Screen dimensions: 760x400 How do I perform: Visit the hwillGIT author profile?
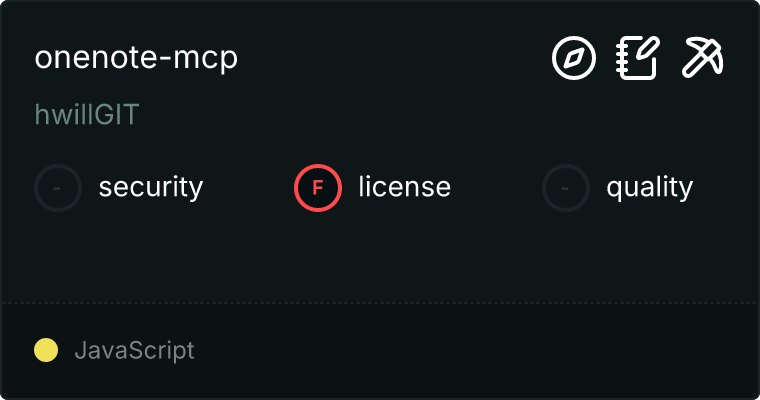(x=87, y=114)
